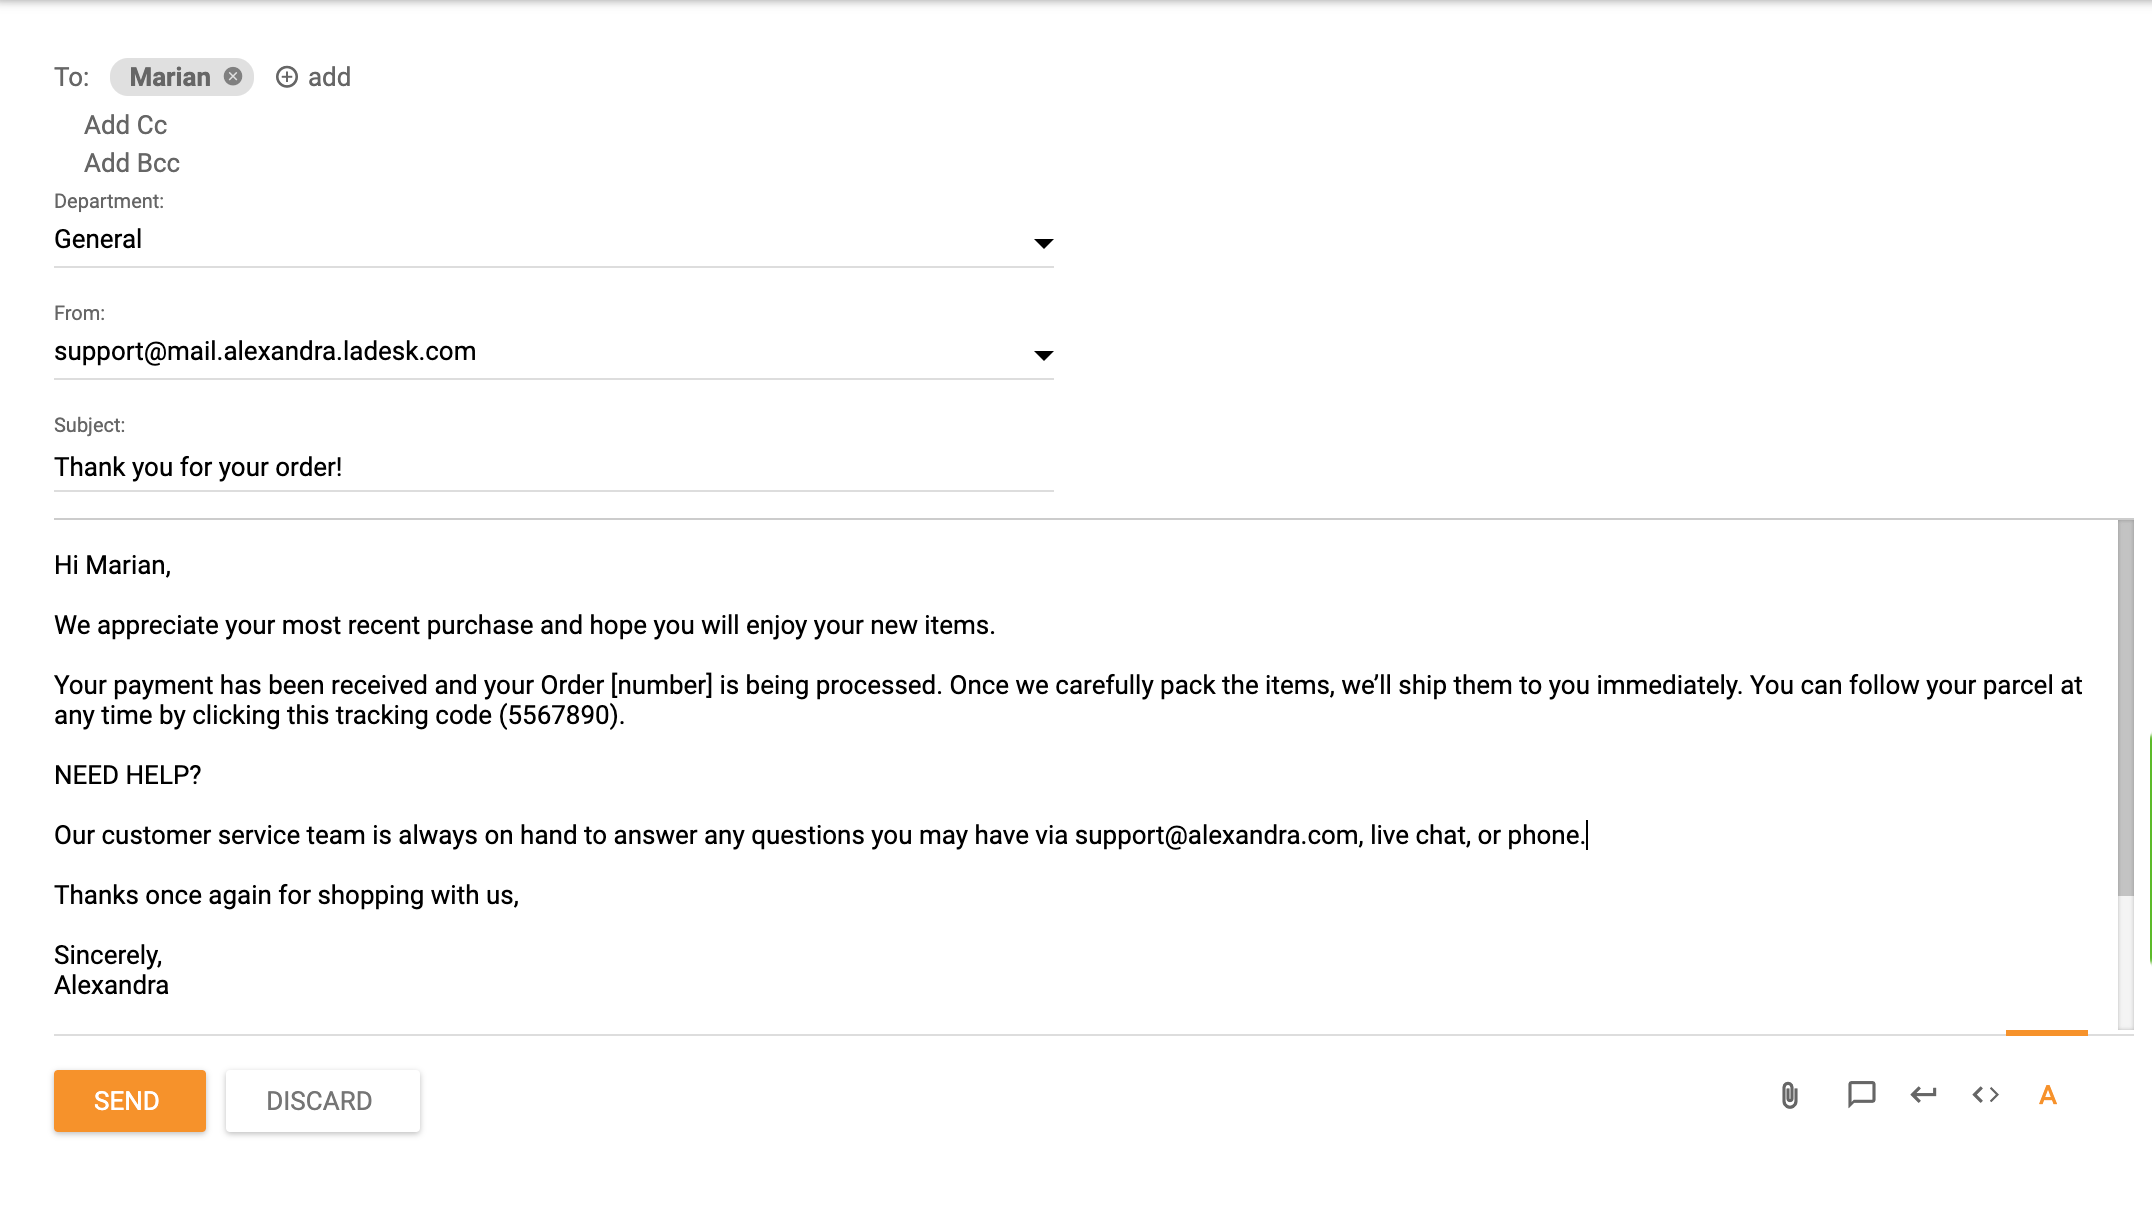Click the Alexandra signature line
Screen dimensions: 2152x1206
coord(111,985)
